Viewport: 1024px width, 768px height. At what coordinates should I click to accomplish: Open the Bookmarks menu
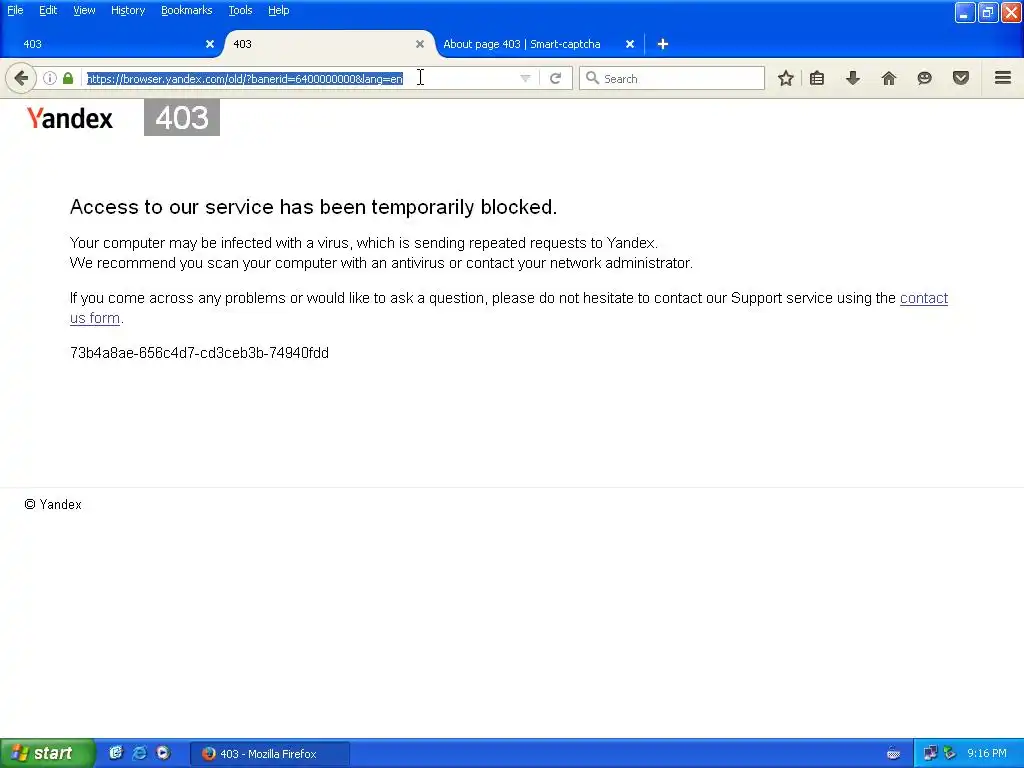[187, 10]
